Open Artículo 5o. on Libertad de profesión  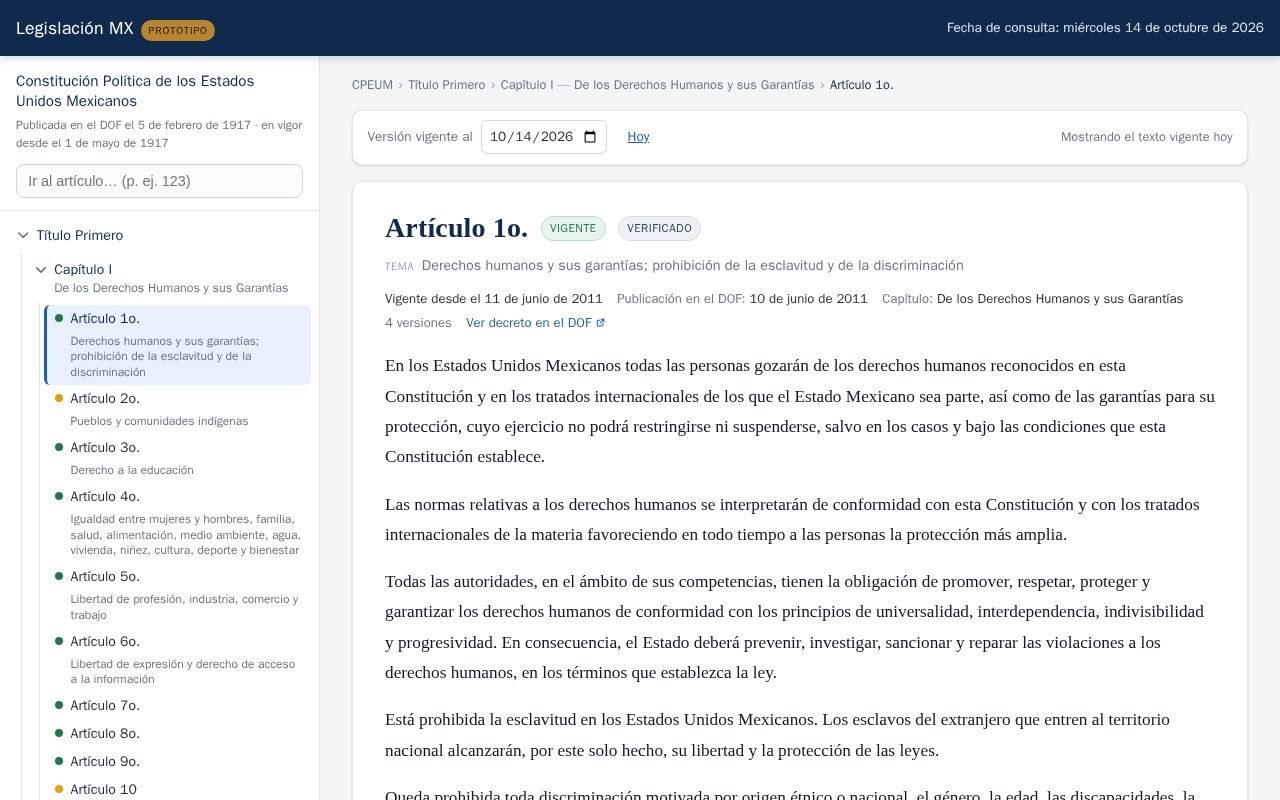178,595
